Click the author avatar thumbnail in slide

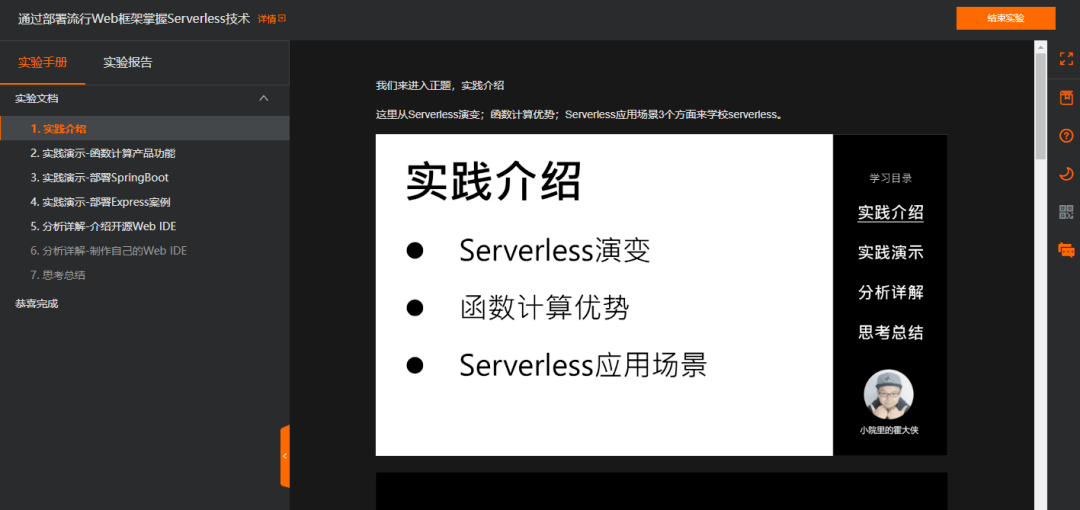pos(889,394)
